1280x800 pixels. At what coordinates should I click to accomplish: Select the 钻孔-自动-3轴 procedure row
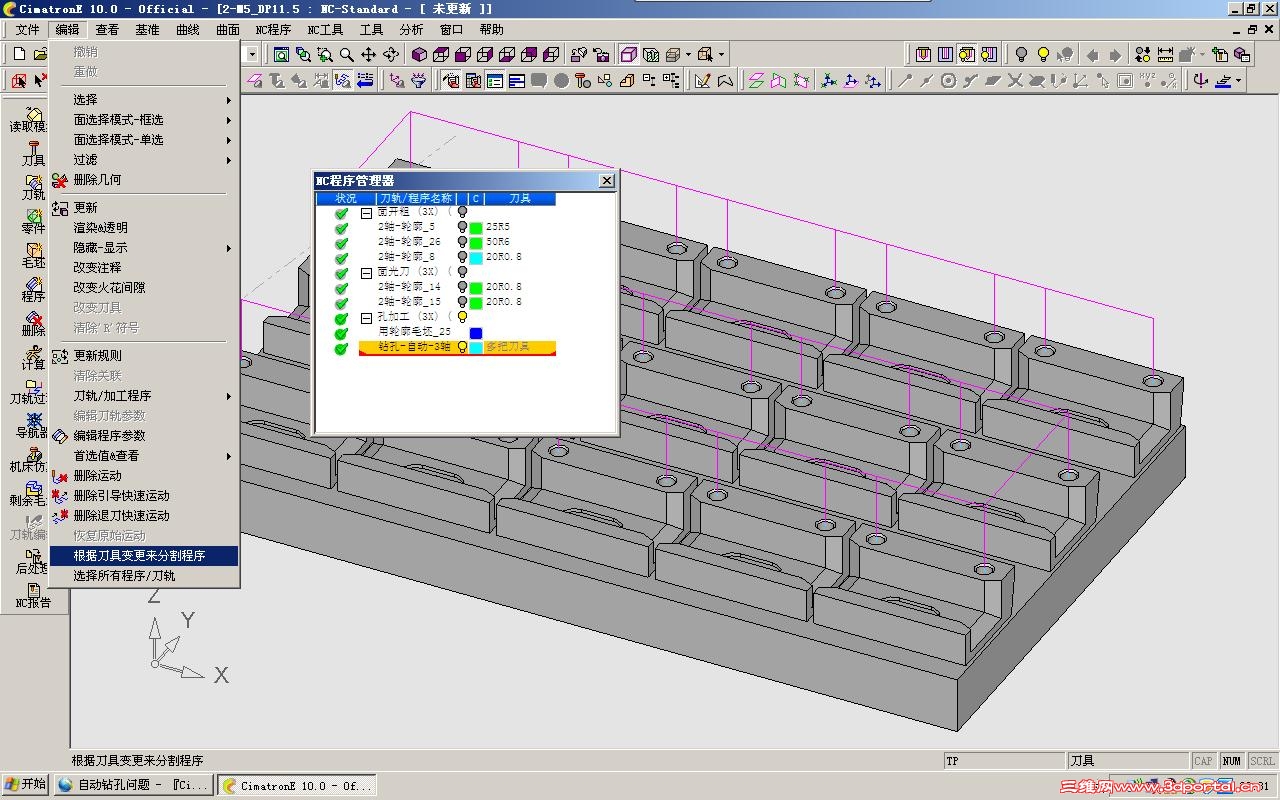tap(457, 347)
